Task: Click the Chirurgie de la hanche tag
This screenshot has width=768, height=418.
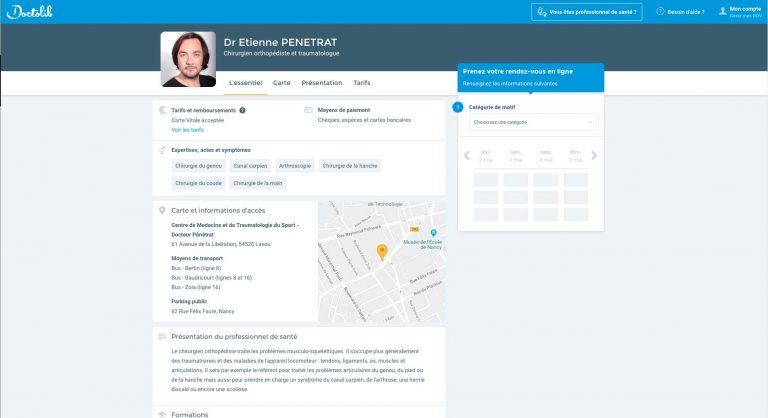Action: 350,166
